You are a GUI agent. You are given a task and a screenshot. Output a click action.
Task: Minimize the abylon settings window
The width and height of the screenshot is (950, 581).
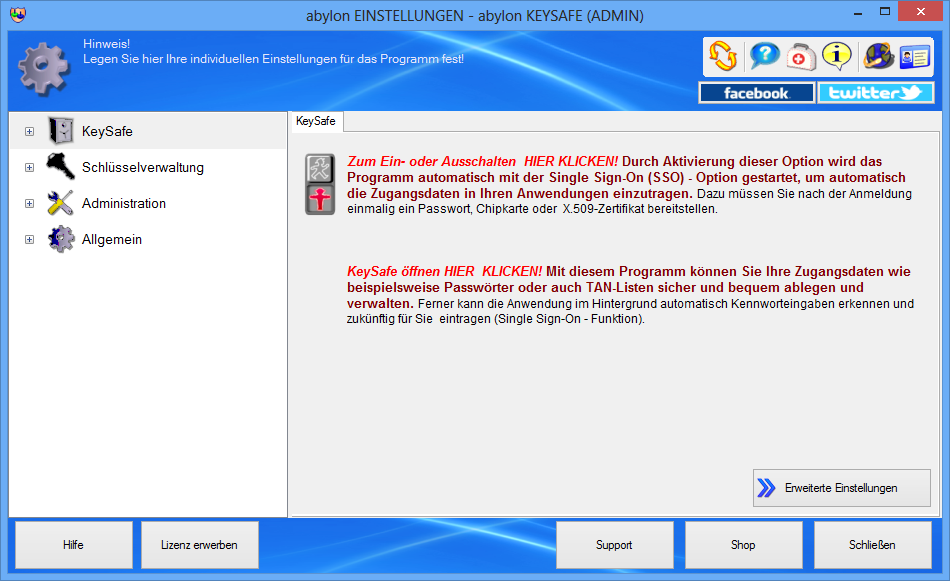tap(858, 12)
